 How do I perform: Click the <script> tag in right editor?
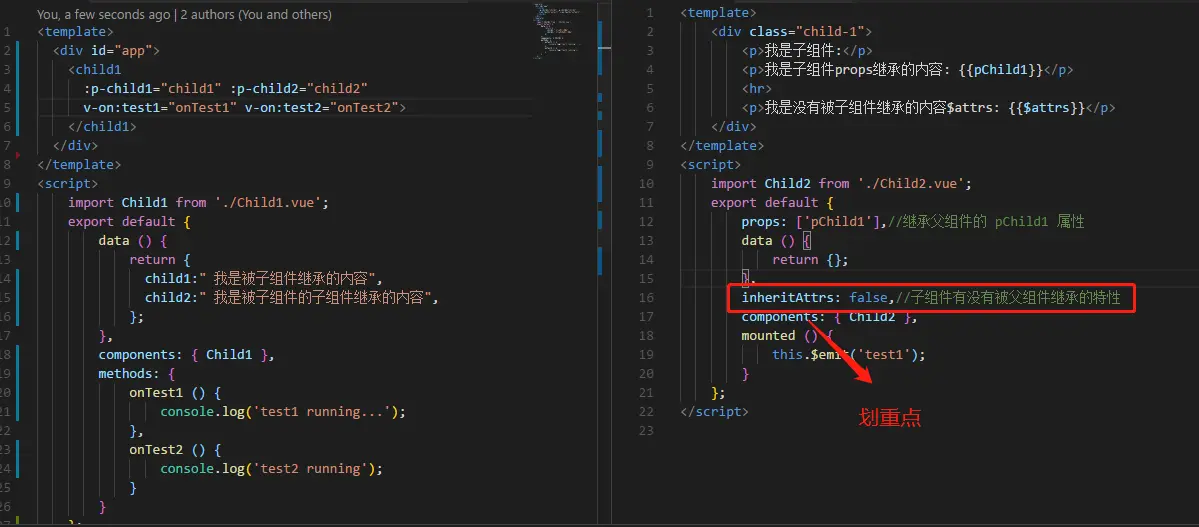pyautogui.click(x=711, y=164)
